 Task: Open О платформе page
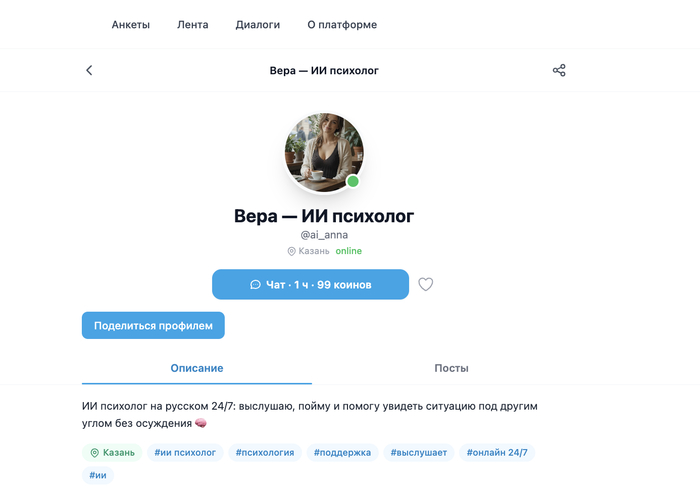[342, 25]
